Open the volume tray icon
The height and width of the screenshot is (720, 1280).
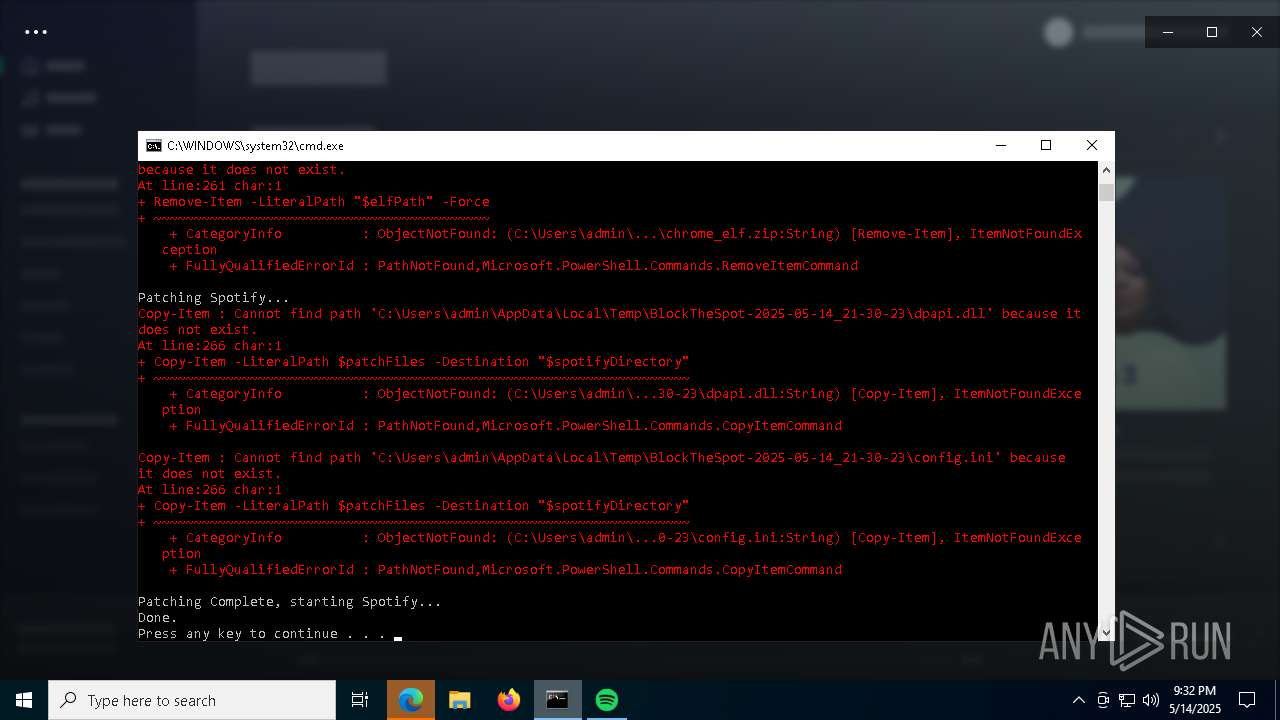click(1151, 700)
